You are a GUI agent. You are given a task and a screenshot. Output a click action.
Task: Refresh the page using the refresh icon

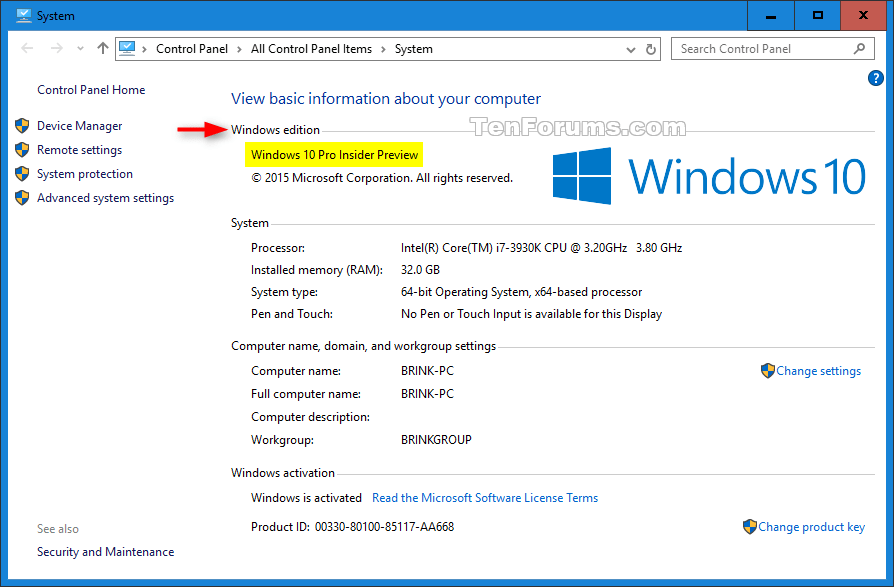coord(651,48)
